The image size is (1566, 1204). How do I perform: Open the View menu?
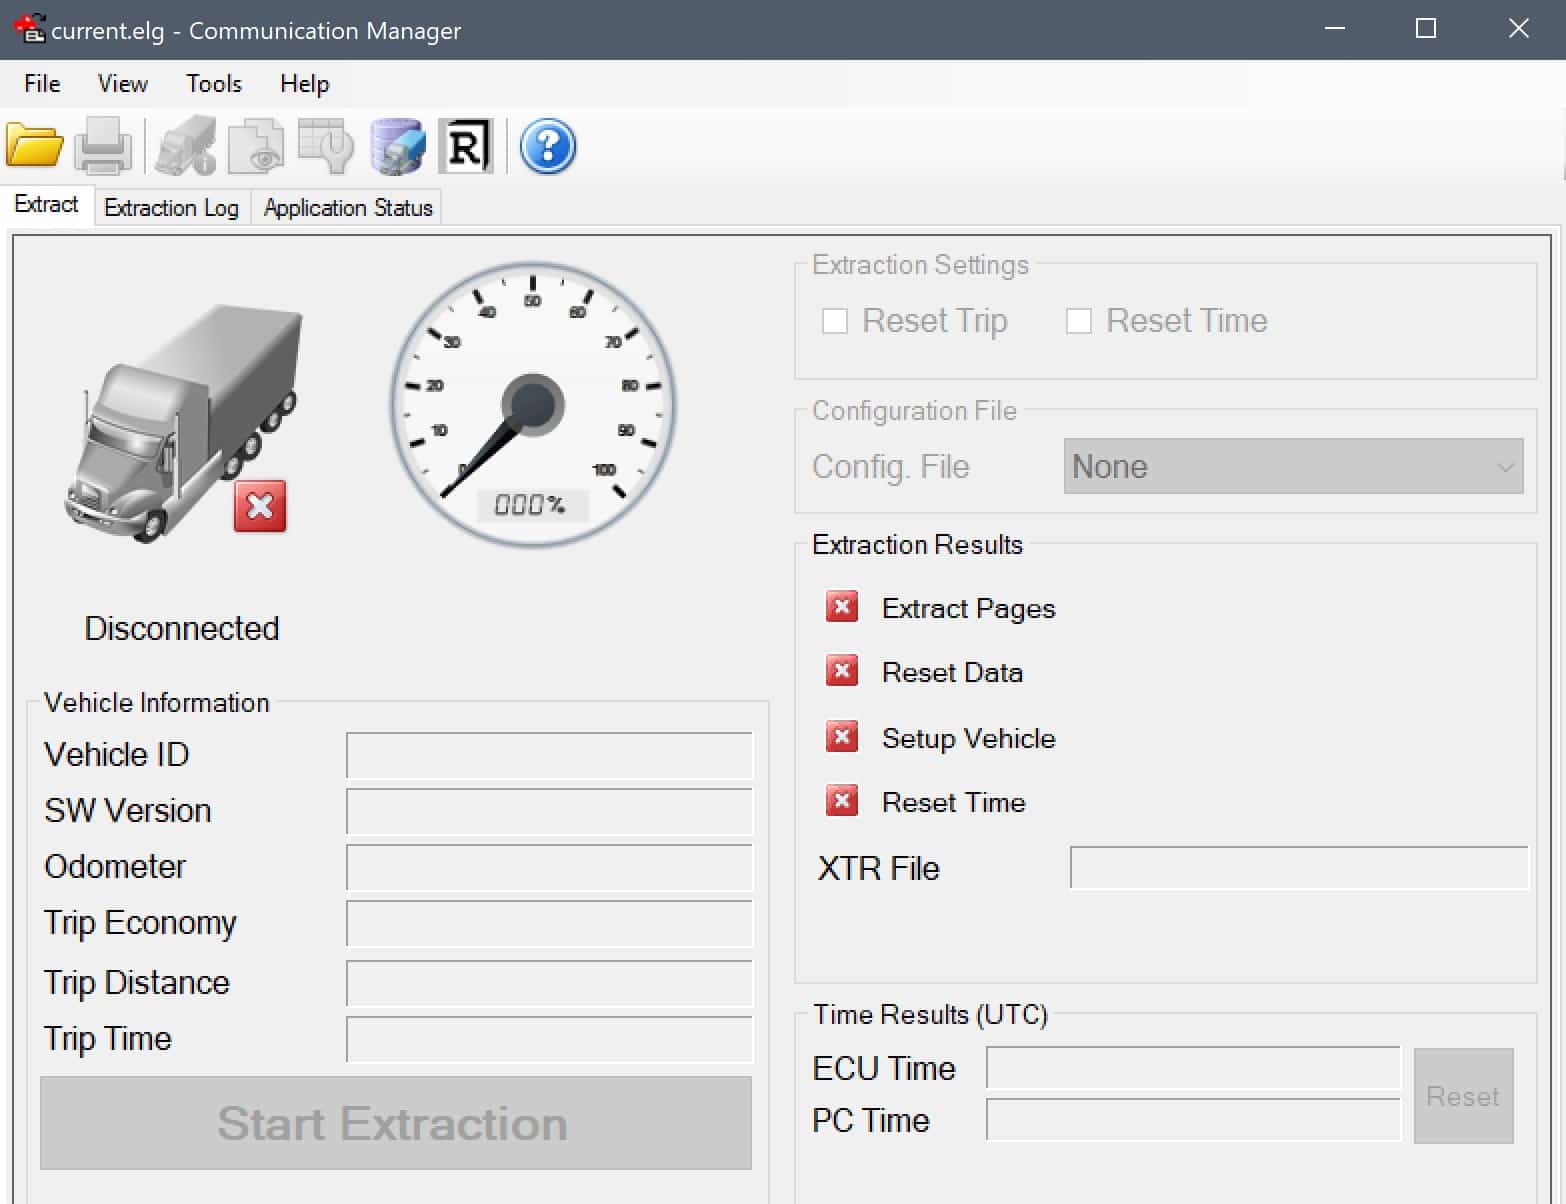[x=122, y=84]
